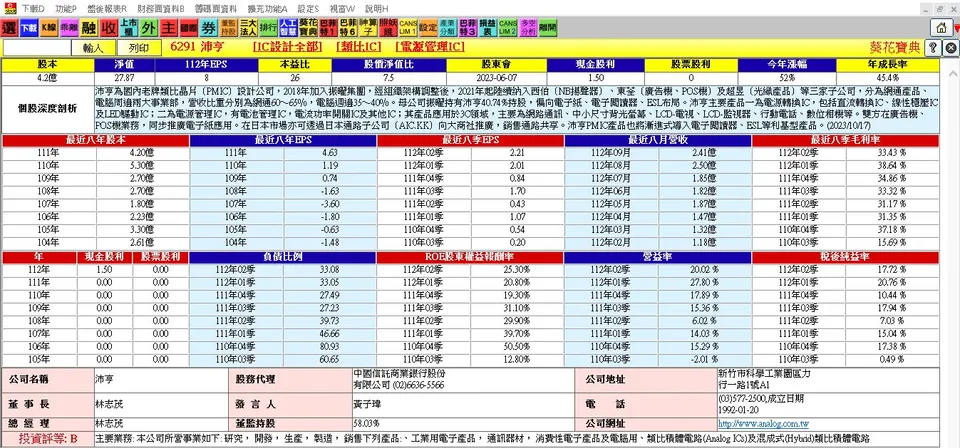This screenshot has width=960, height=448.
Task: Click the green 外 foreign-investor toolbar icon
Action: tap(149, 28)
